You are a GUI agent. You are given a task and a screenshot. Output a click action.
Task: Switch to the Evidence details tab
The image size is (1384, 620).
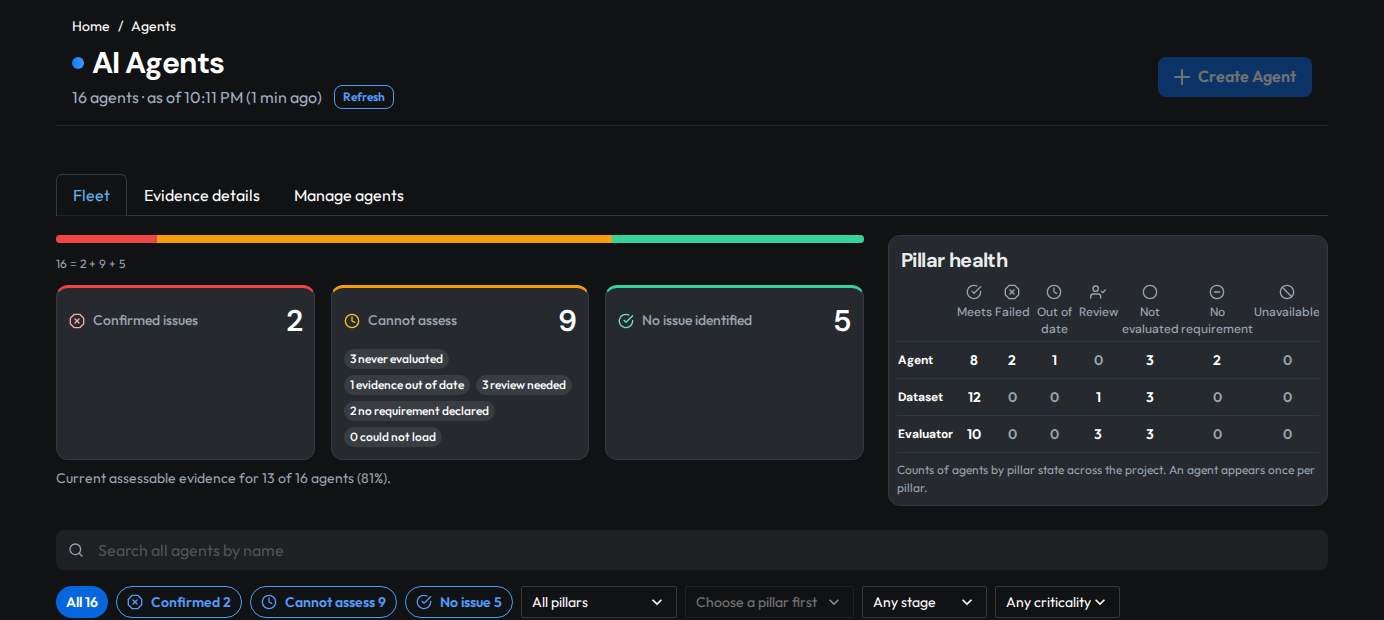click(202, 196)
